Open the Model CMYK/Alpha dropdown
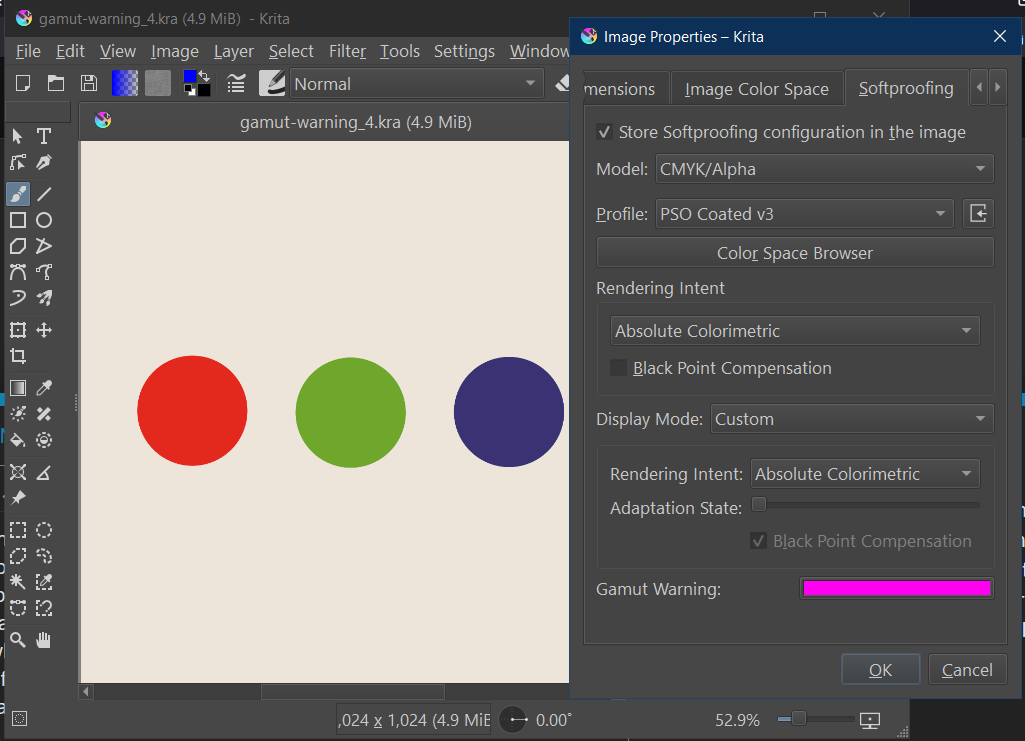1025x741 pixels. [824, 169]
